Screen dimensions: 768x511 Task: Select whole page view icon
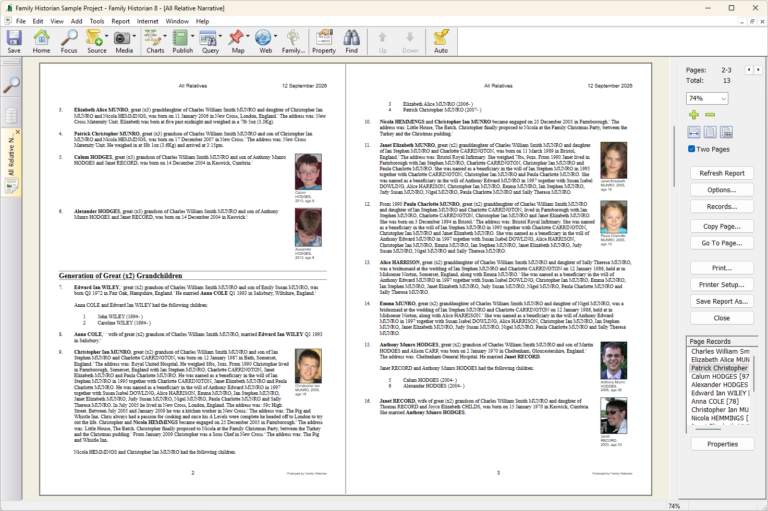[x=710, y=132]
